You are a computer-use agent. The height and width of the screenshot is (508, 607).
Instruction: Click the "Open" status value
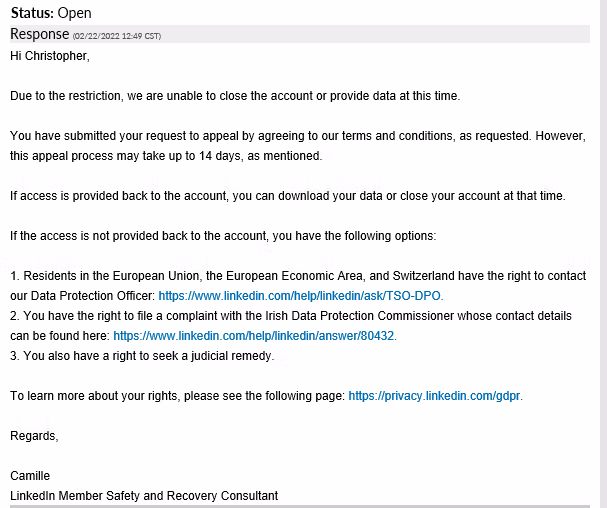pyautogui.click(x=76, y=13)
